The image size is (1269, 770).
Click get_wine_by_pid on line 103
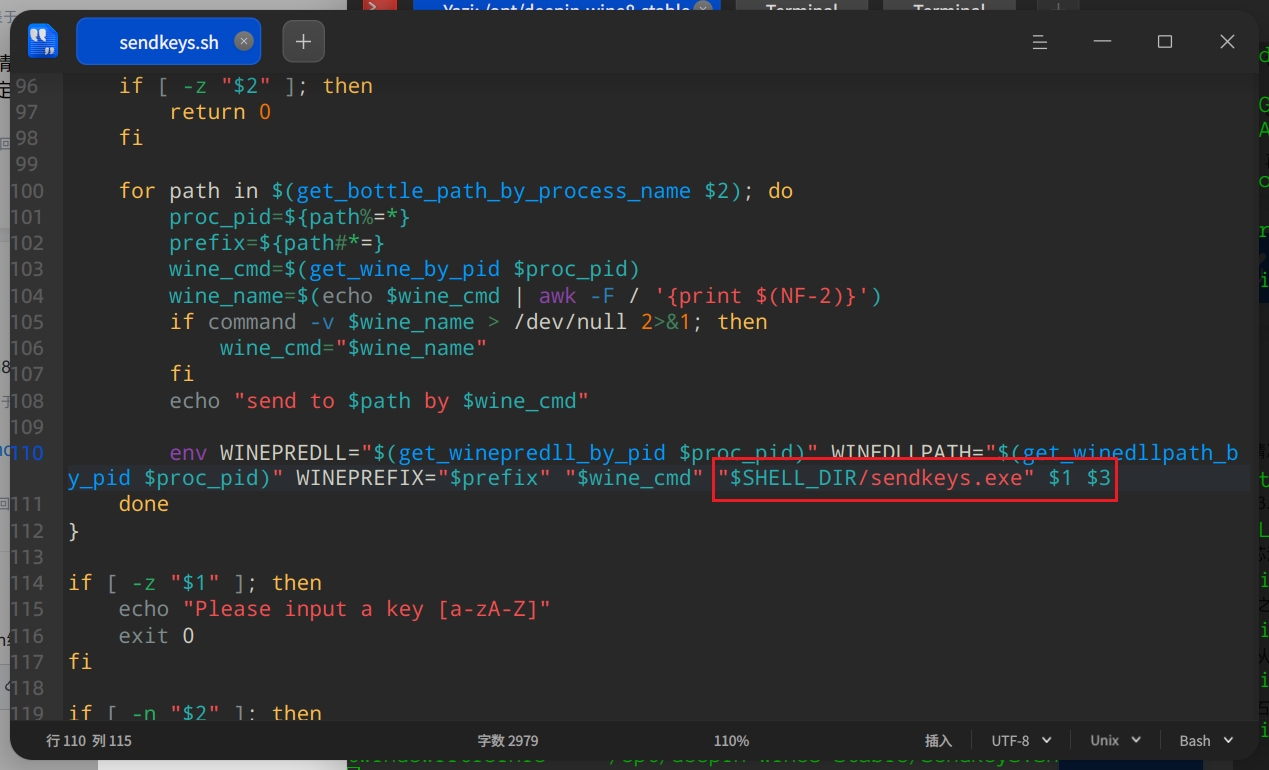click(x=404, y=269)
